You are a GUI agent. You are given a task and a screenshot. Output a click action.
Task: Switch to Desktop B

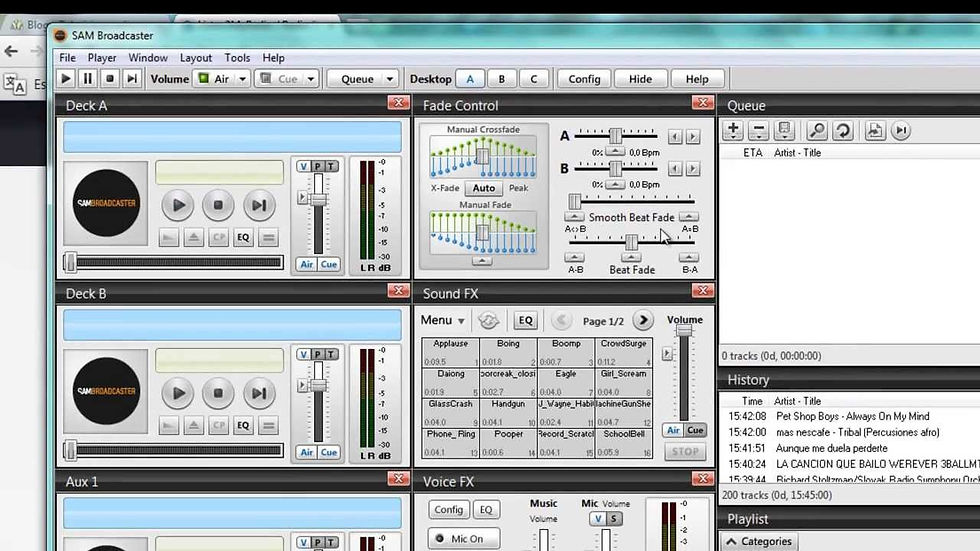click(501, 79)
